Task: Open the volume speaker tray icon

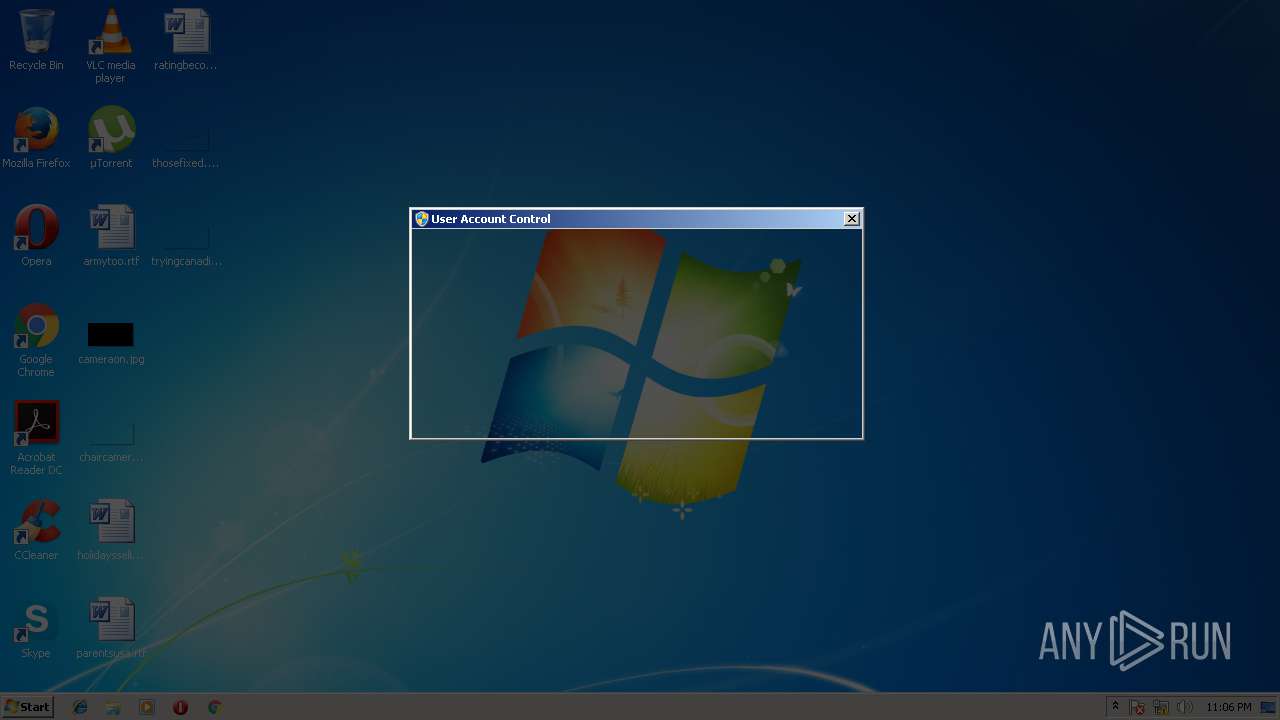Action: (x=1185, y=707)
